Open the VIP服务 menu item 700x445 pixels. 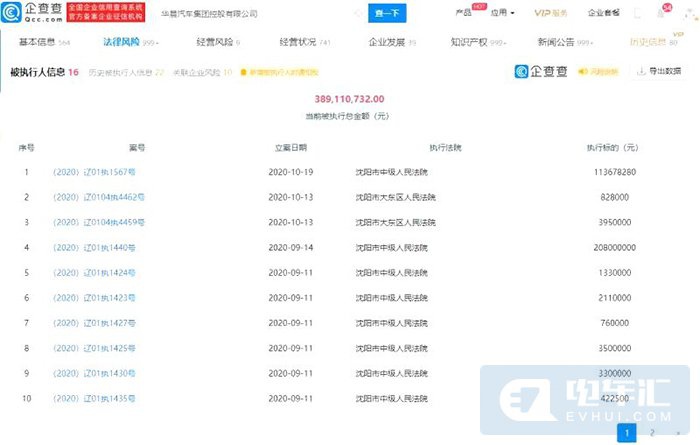point(550,13)
